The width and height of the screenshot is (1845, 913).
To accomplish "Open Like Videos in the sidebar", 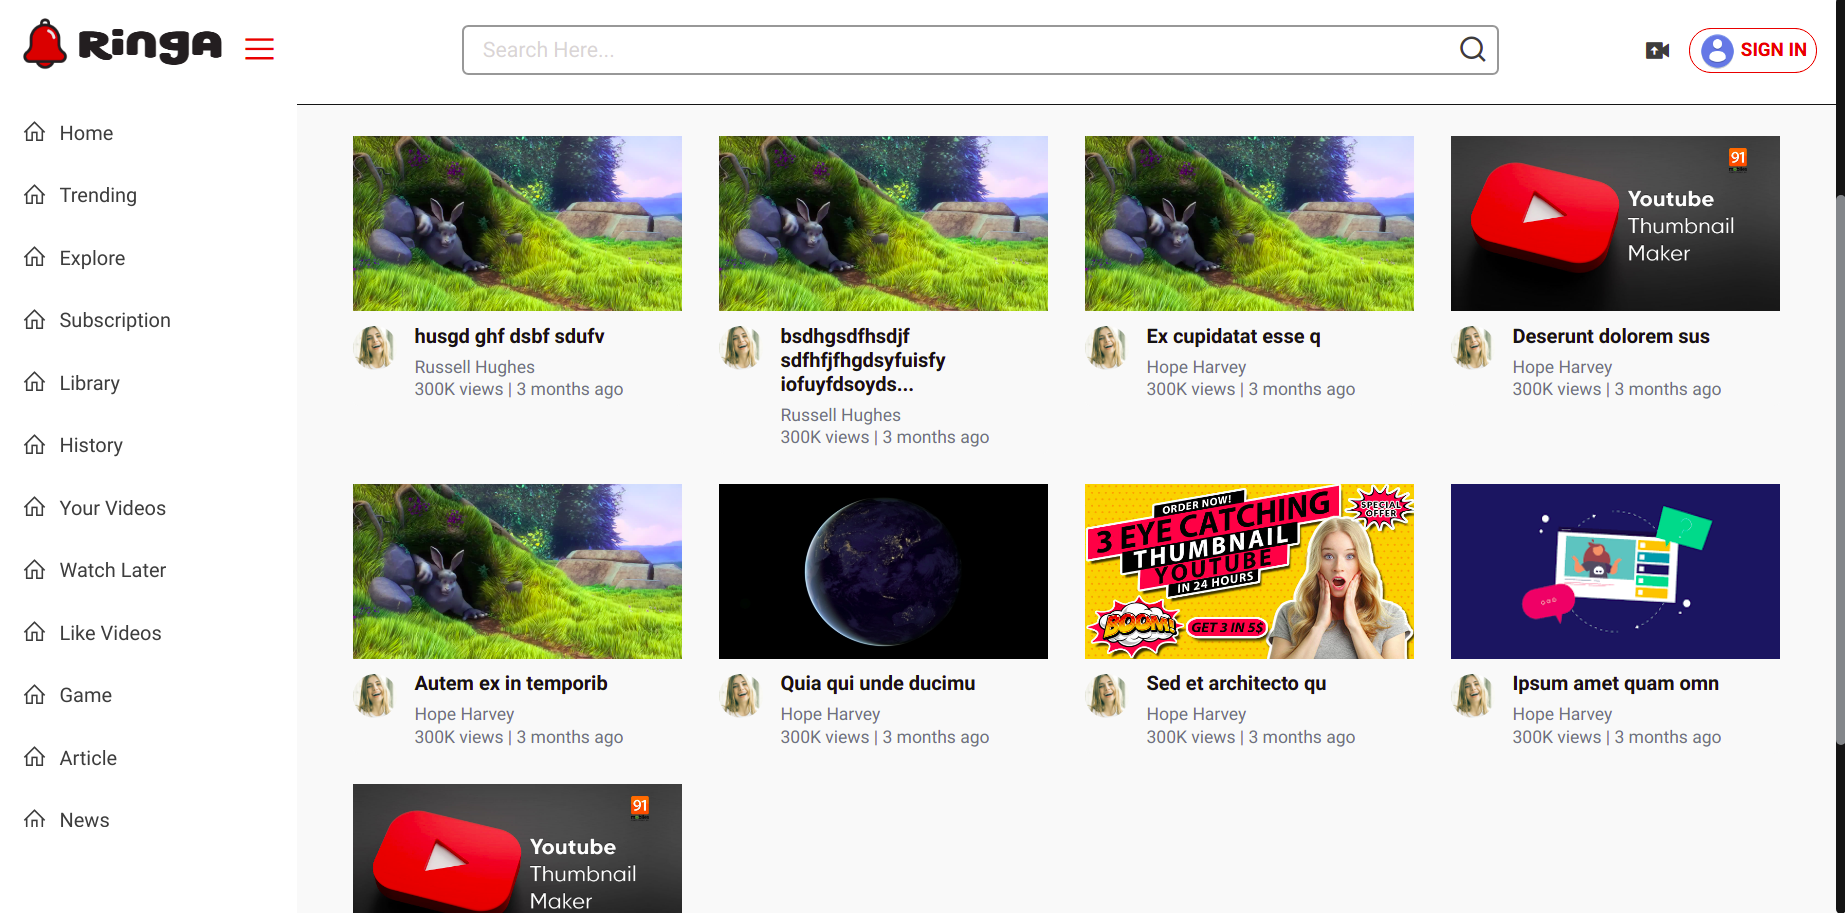I will pyautogui.click(x=110, y=633).
